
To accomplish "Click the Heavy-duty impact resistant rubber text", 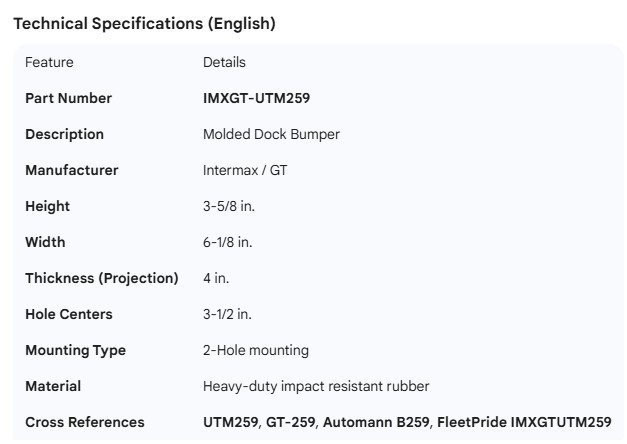I will click(x=316, y=386).
